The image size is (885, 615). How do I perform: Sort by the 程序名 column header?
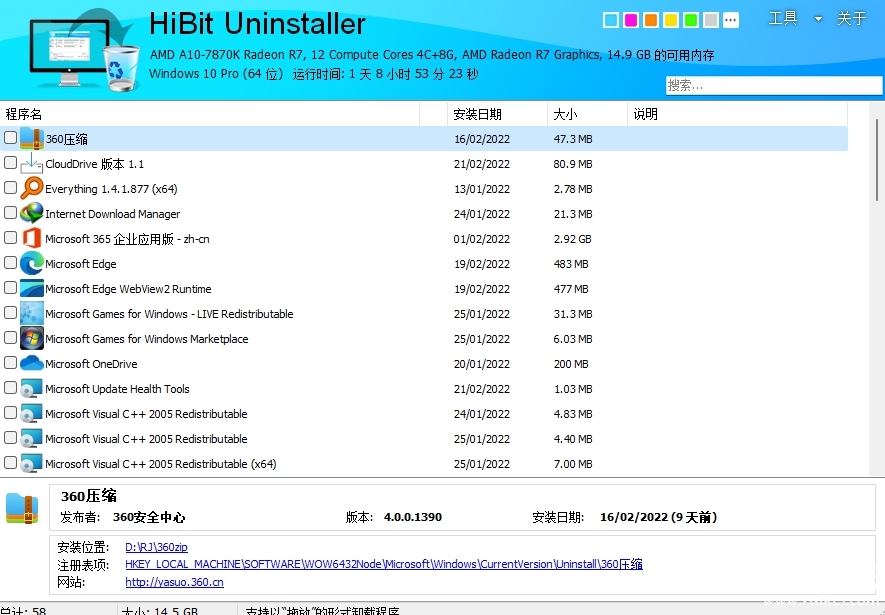coord(210,114)
